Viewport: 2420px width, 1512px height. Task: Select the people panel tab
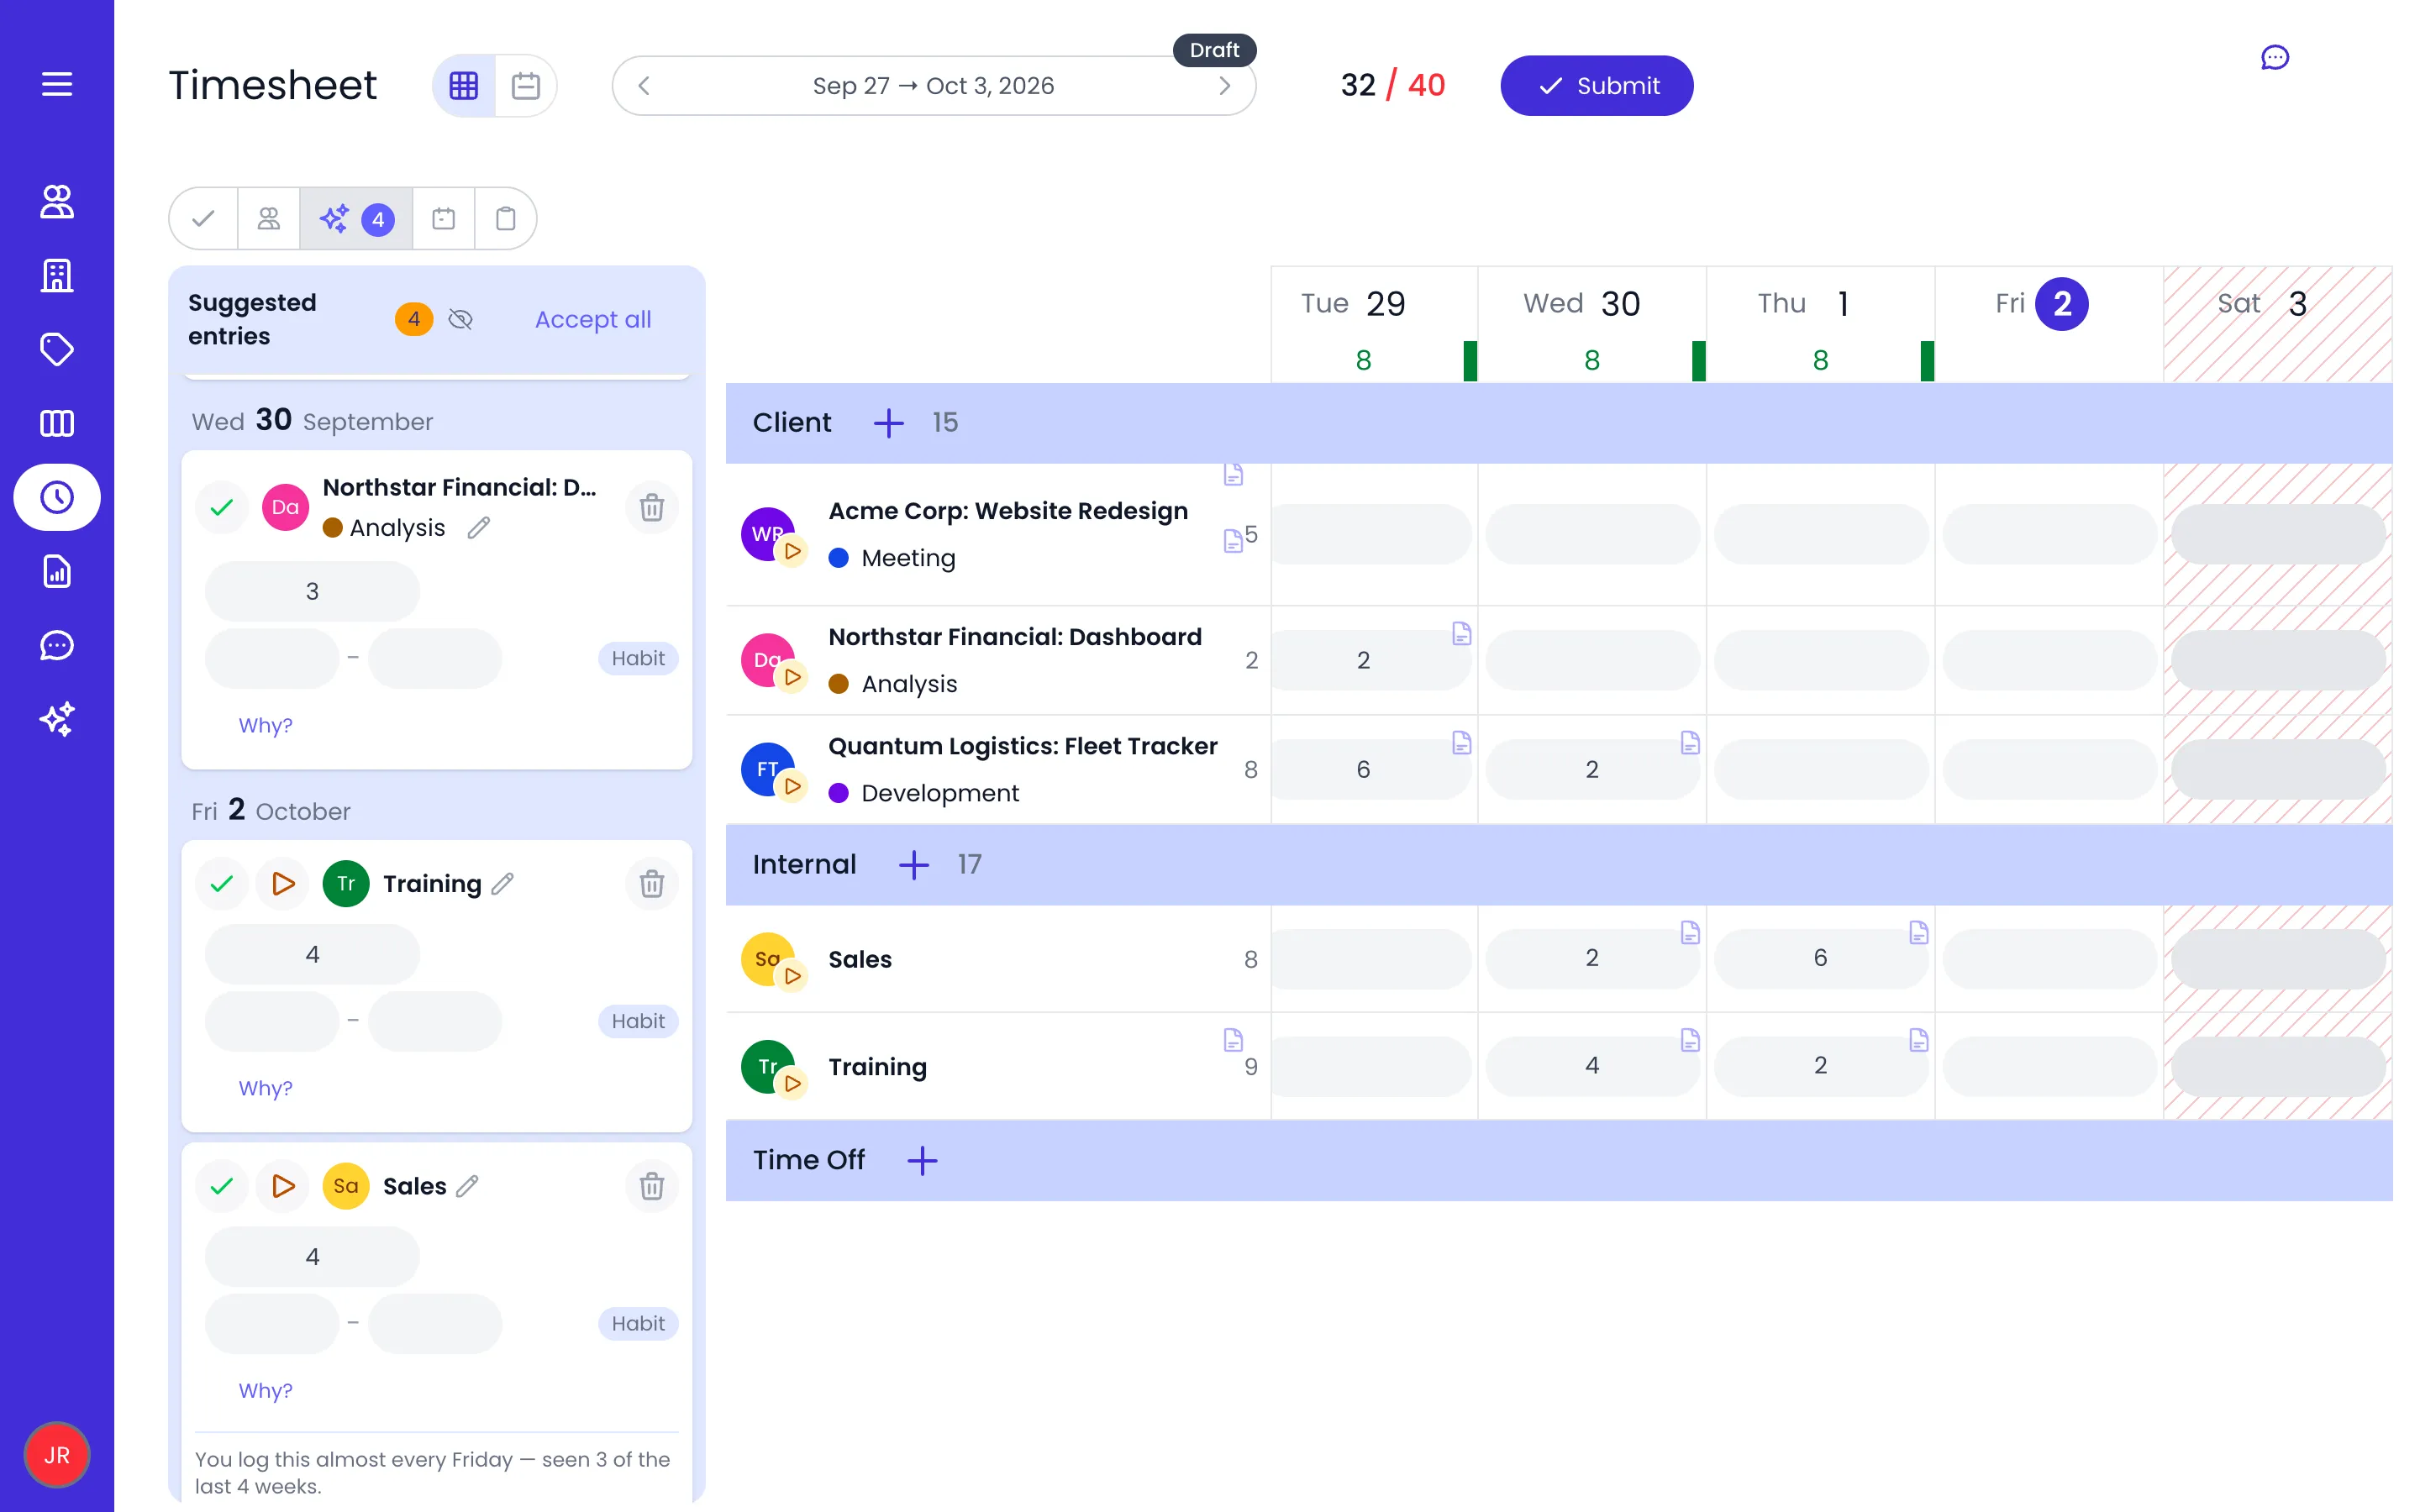click(269, 218)
